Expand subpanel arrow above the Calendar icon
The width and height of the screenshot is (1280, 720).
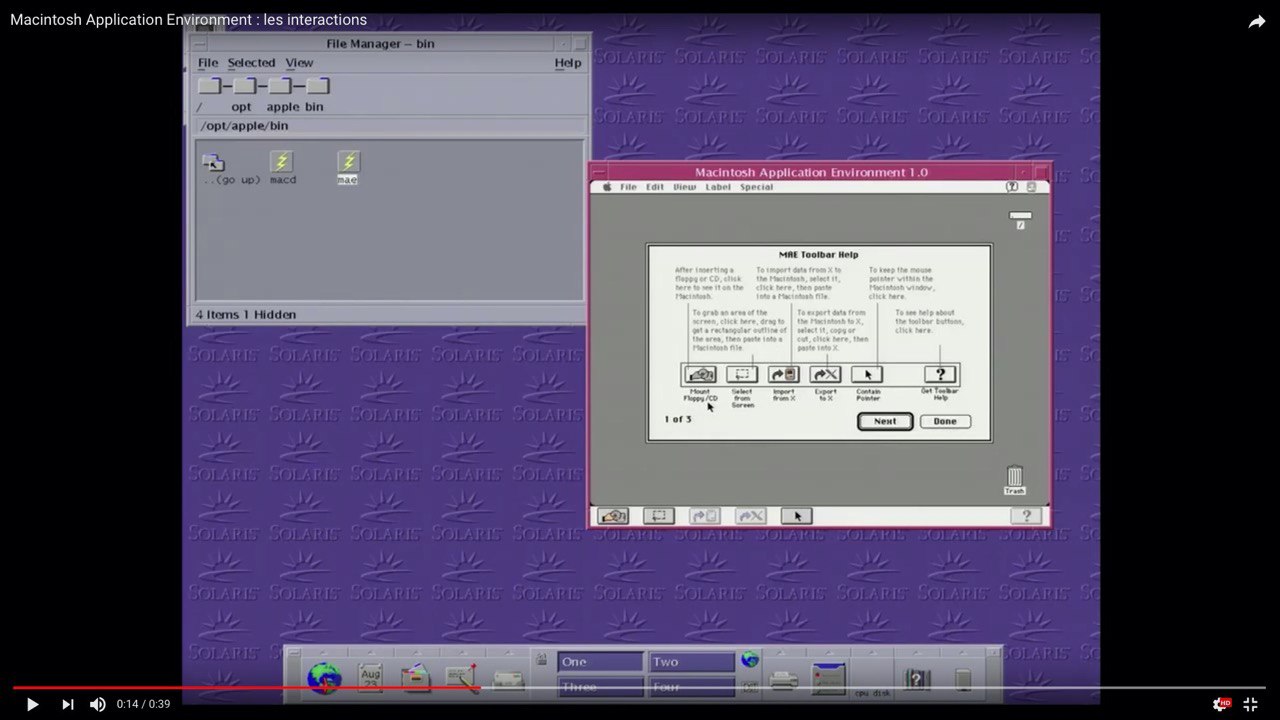click(x=370, y=651)
